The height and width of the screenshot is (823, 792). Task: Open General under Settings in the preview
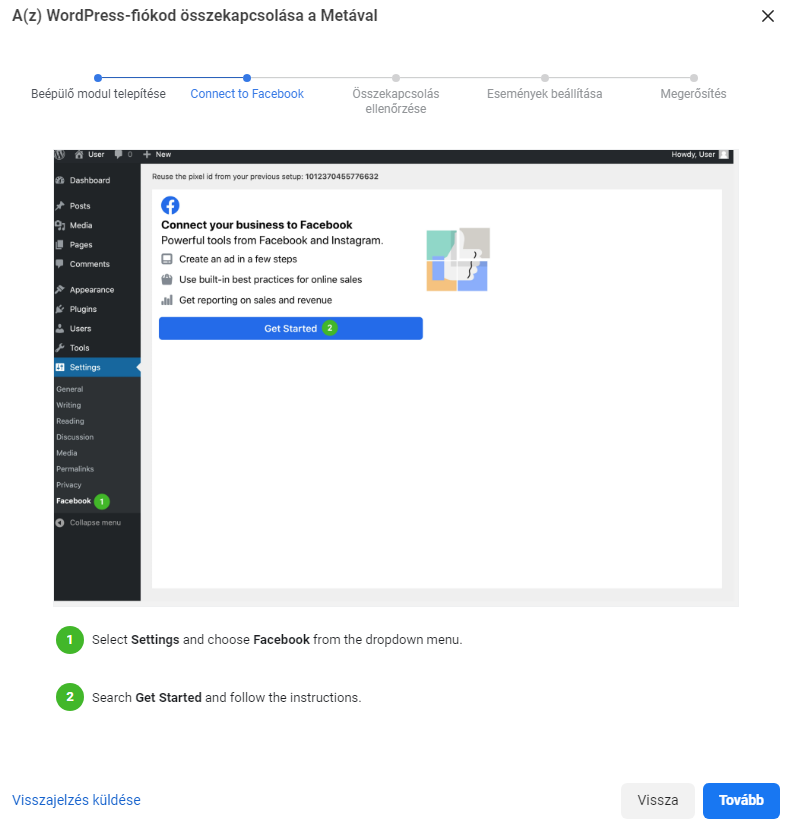[x=70, y=389]
